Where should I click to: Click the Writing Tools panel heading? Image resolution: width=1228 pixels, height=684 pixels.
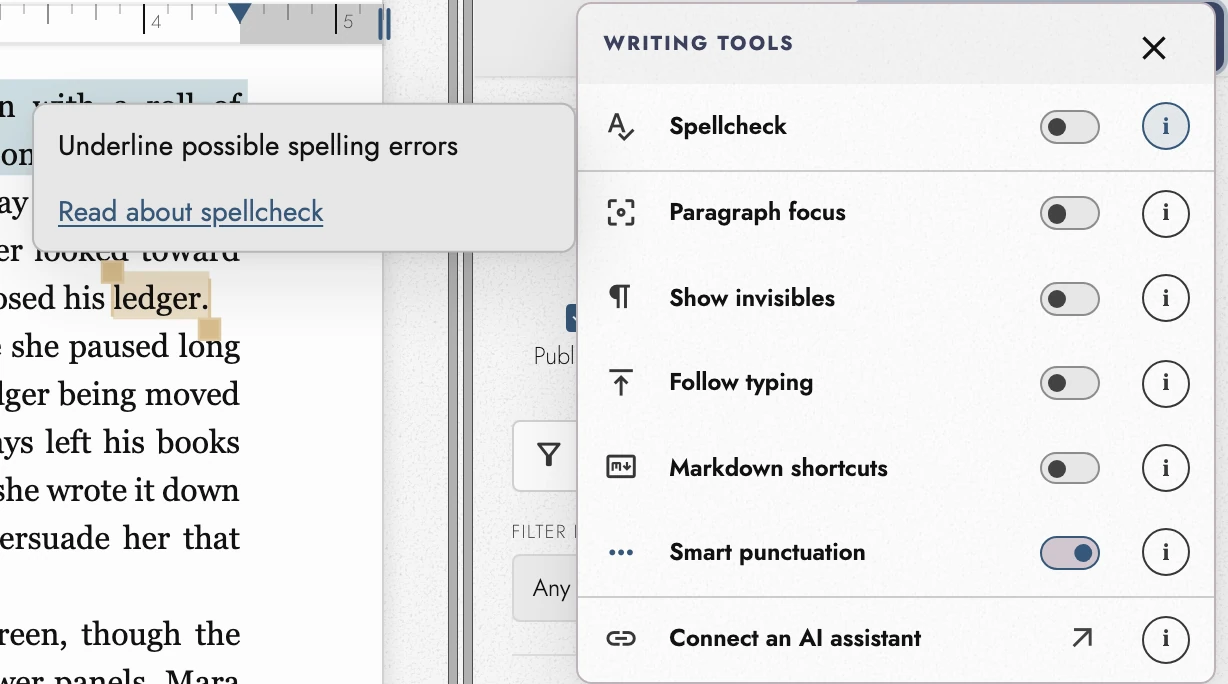tap(698, 43)
